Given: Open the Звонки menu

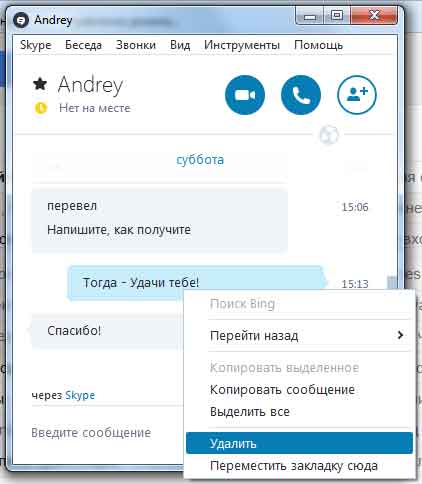Looking at the screenshot, I should (136, 45).
